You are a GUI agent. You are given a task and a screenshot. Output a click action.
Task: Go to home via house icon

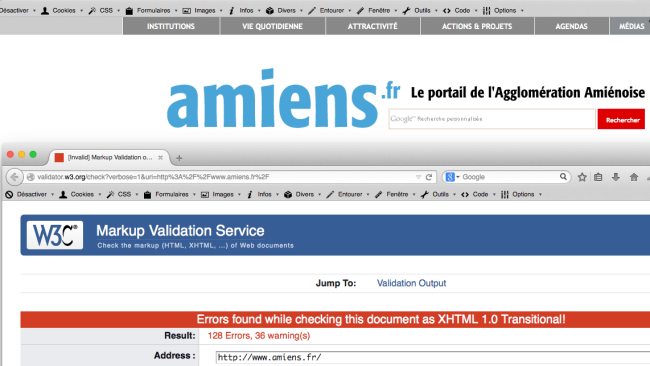(633, 177)
